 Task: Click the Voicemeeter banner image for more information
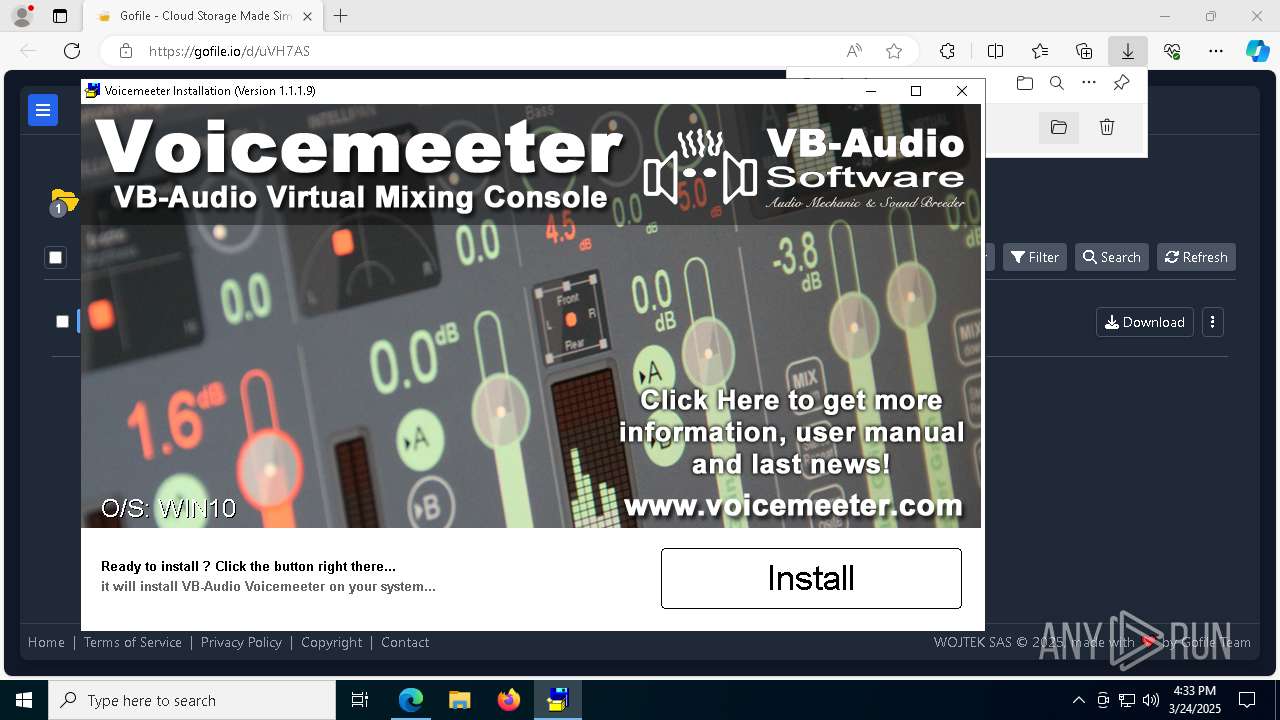531,316
